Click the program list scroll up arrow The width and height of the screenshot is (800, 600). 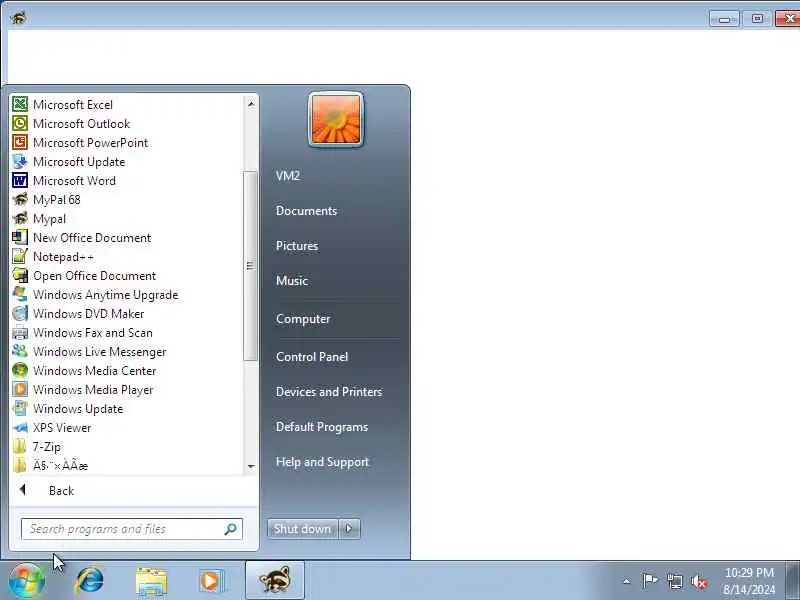click(251, 104)
